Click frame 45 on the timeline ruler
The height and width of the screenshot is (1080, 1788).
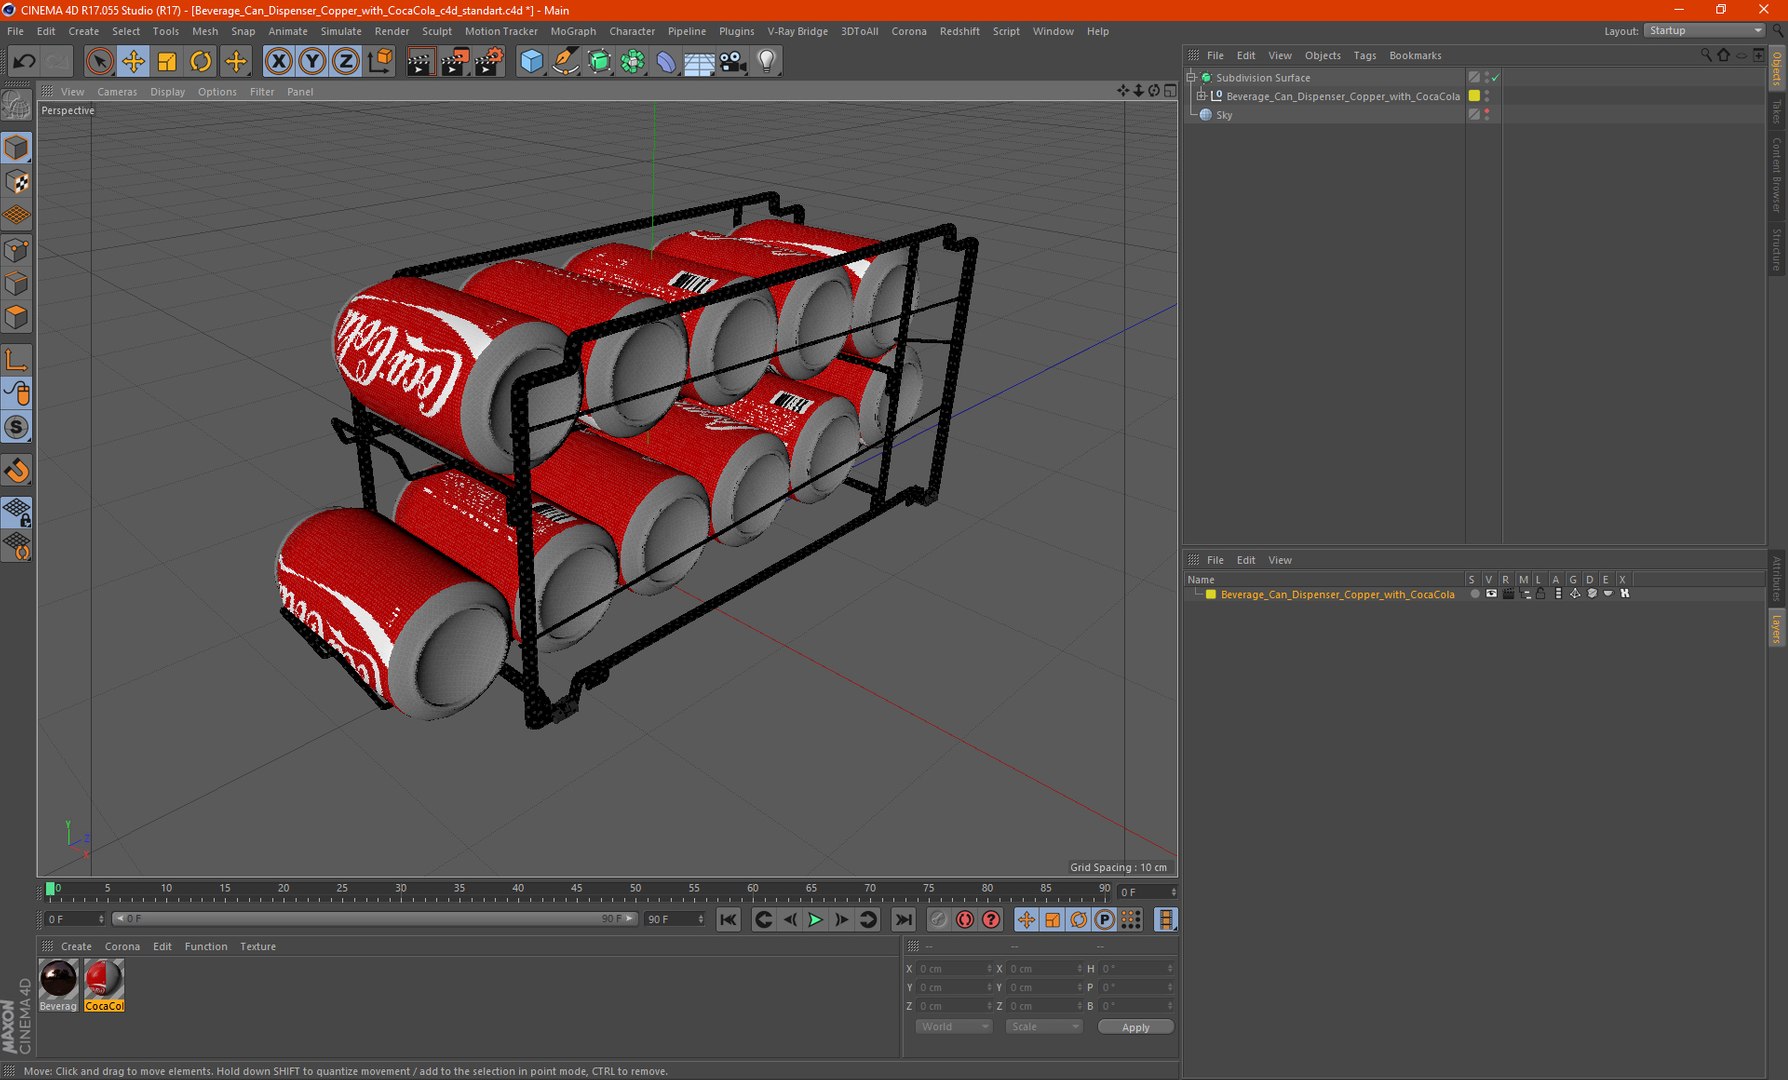pyautogui.click(x=577, y=889)
